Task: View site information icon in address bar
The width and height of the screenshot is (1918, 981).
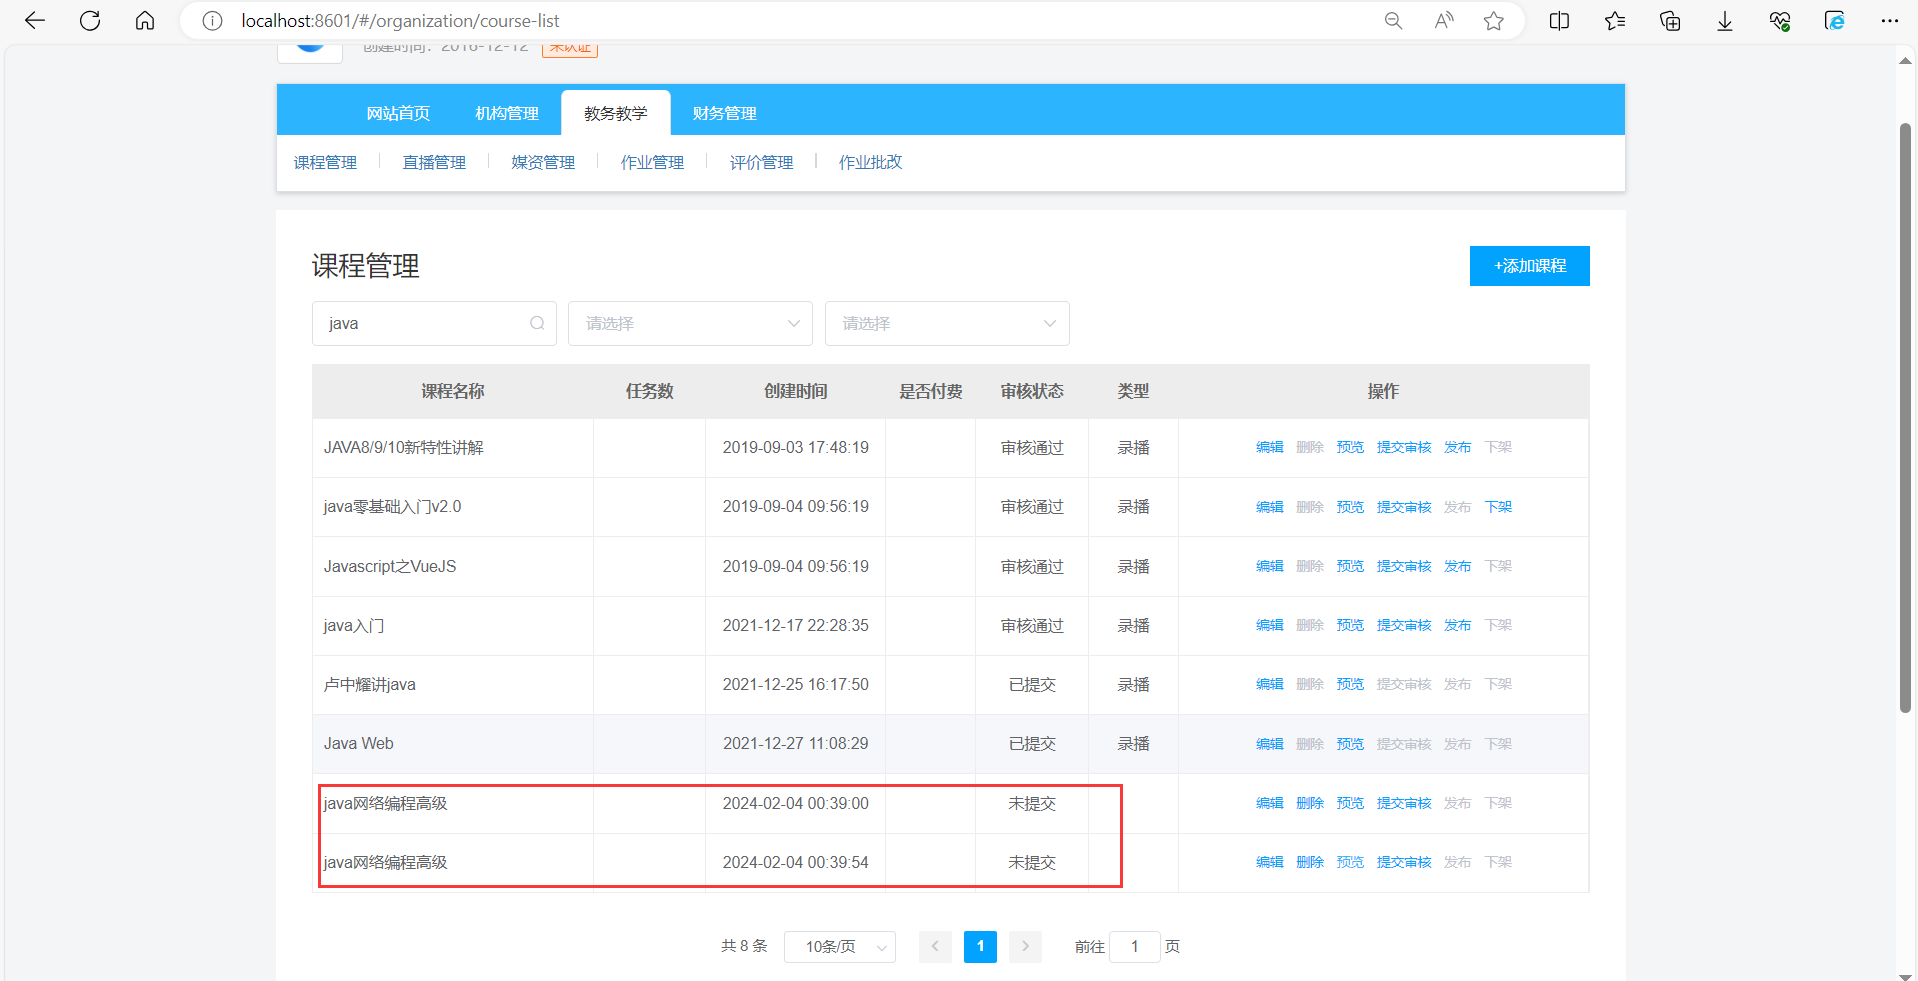Action: click(x=212, y=21)
